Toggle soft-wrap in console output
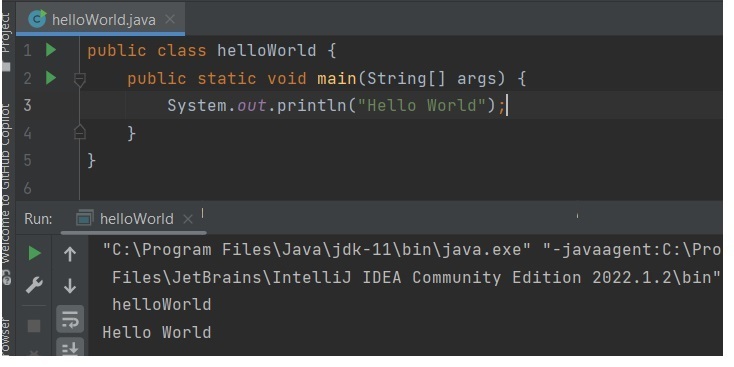This screenshot has width=734, height=367. click(x=70, y=319)
